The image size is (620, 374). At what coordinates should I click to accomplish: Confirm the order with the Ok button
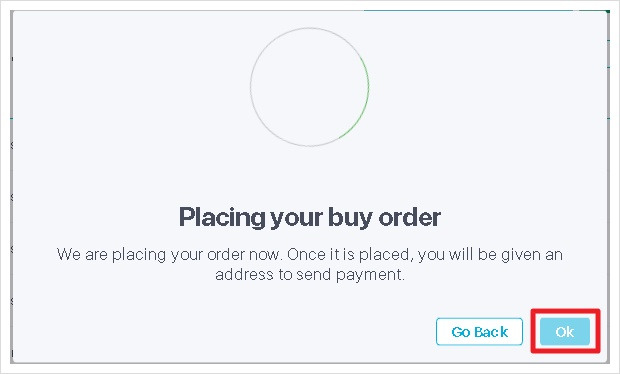tap(565, 331)
